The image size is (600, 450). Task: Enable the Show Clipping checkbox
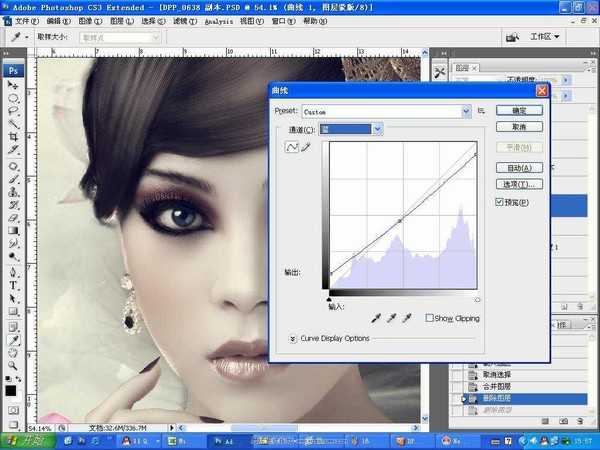point(429,318)
